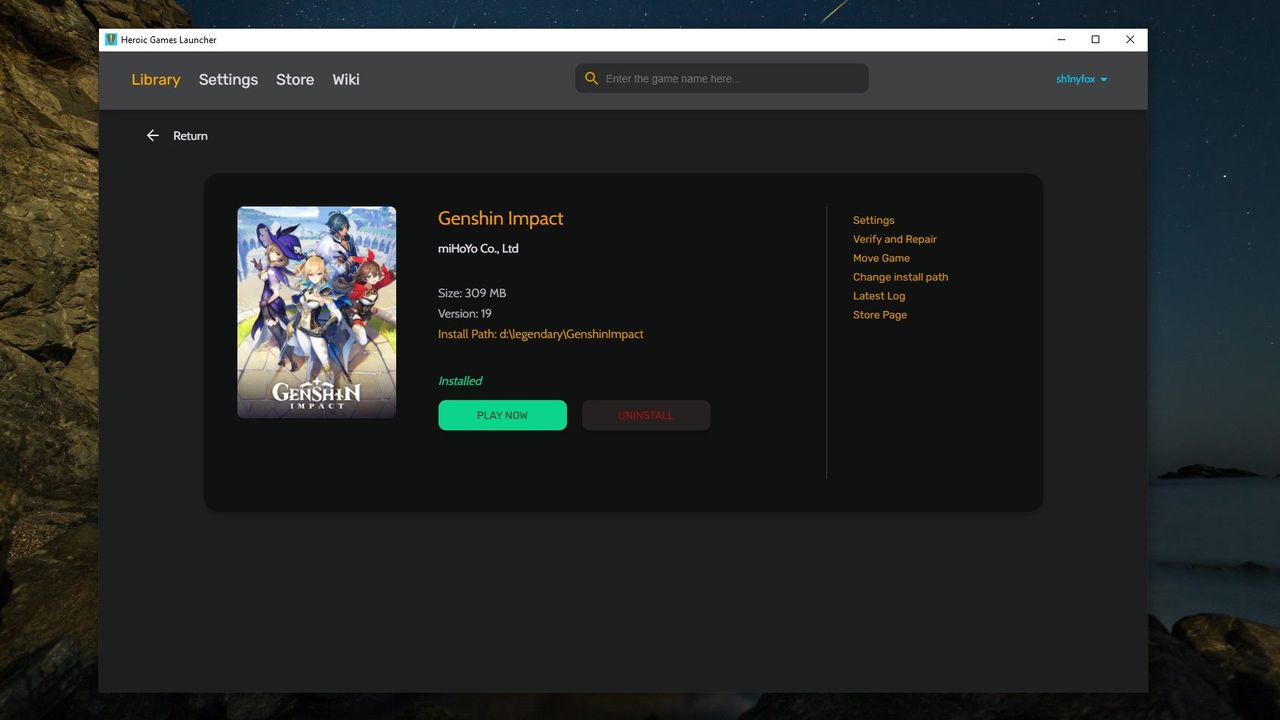Open the Wiki tab
Image resolution: width=1280 pixels, height=720 pixels.
[x=346, y=79]
